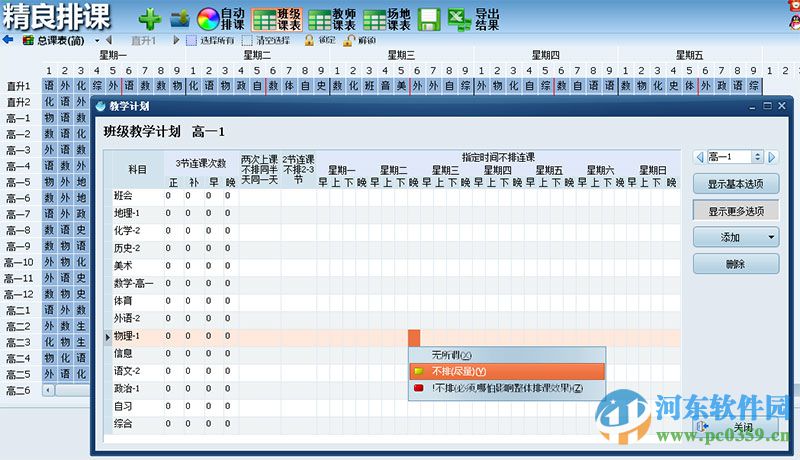Click the 高一1 class spinner field
Screen dimensions: 800x460
(x=735, y=157)
